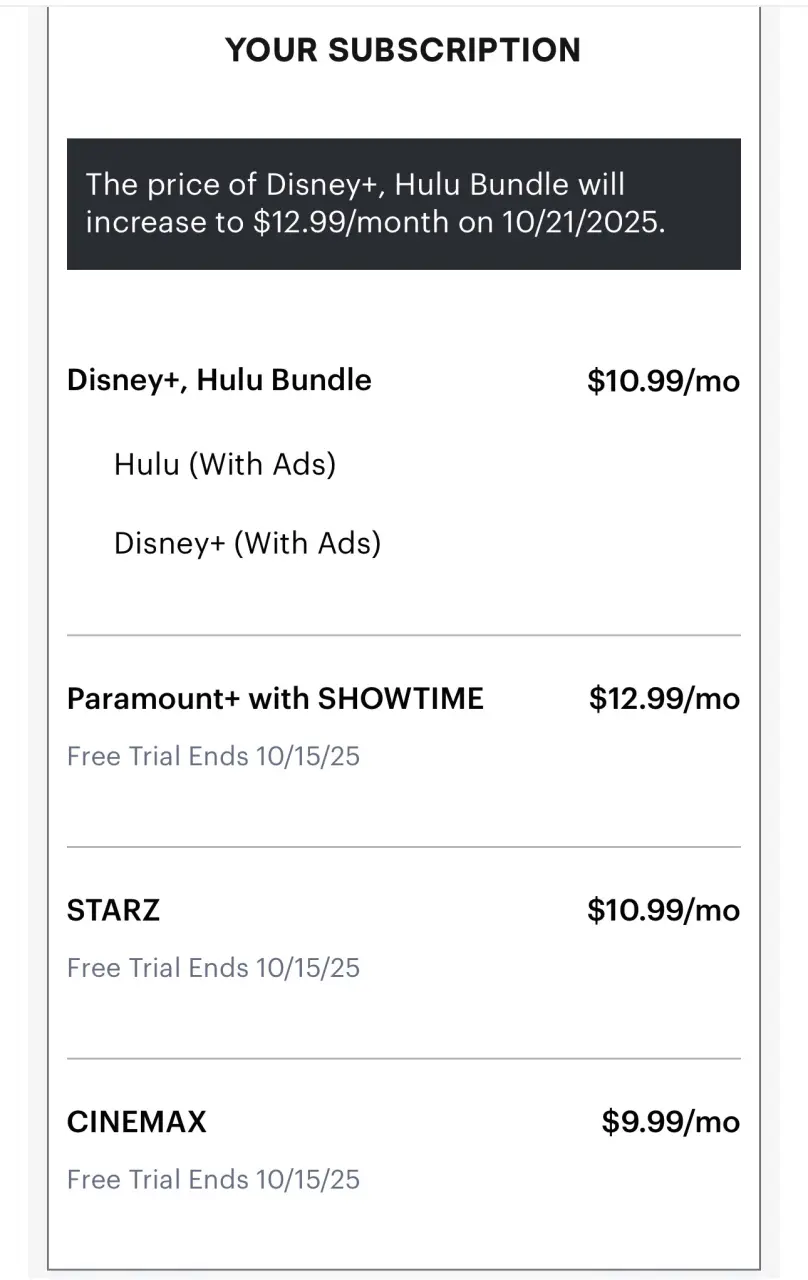This screenshot has width=808, height=1280.
Task: Click the YOUR SUBSCRIPTION heading
Action: [x=403, y=49]
